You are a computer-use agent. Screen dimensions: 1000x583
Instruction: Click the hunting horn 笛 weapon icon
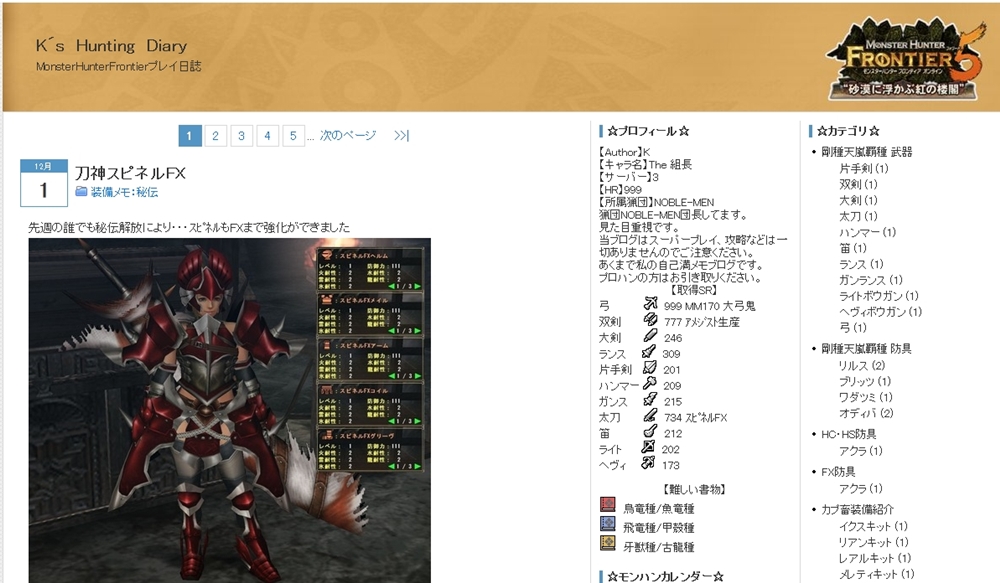pos(649,431)
